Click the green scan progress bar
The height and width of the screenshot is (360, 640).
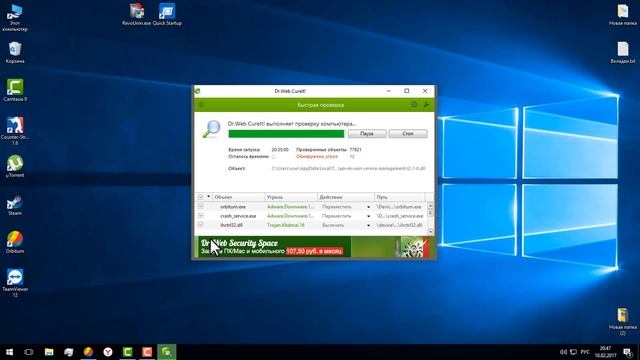(286, 133)
